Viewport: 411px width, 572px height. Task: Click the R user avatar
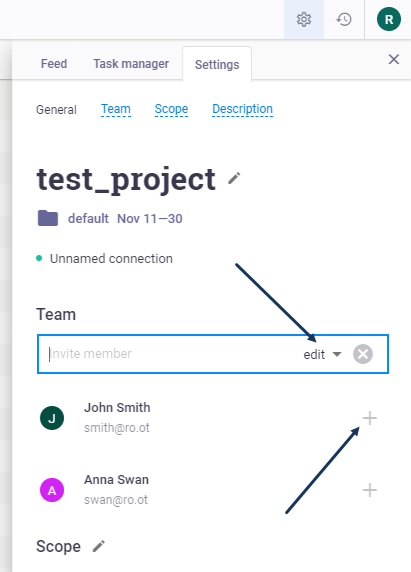pos(389,19)
